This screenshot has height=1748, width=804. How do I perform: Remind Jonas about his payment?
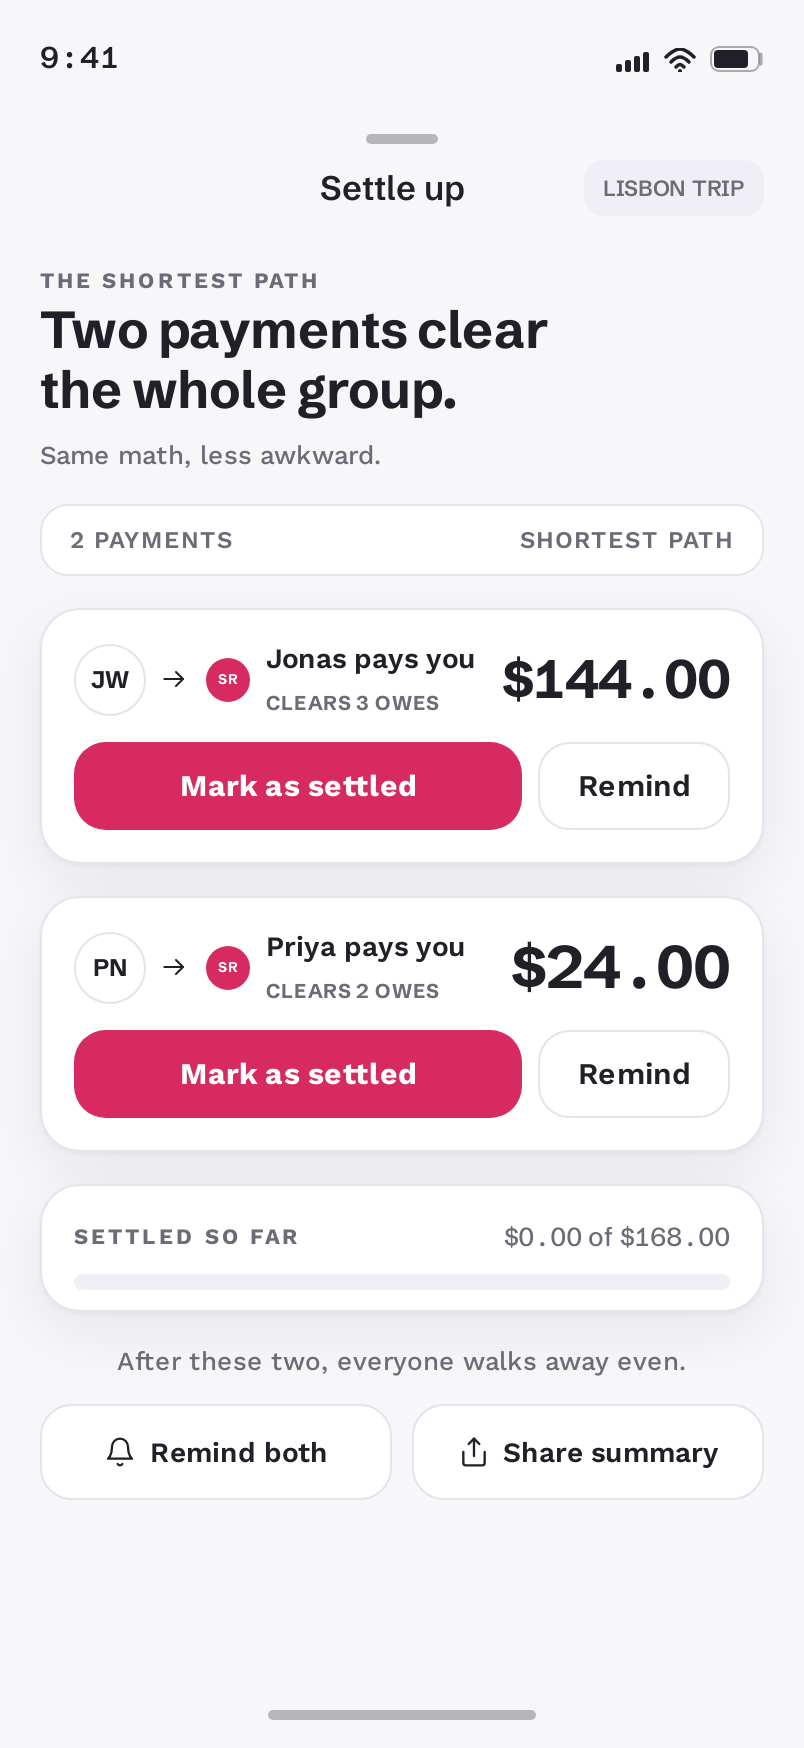pyautogui.click(x=634, y=786)
